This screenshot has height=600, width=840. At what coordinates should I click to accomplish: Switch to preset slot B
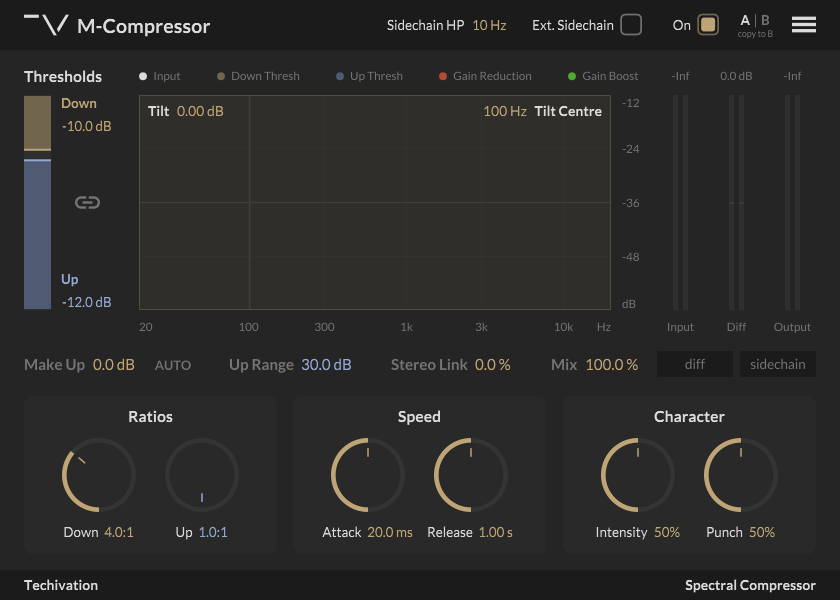765,20
